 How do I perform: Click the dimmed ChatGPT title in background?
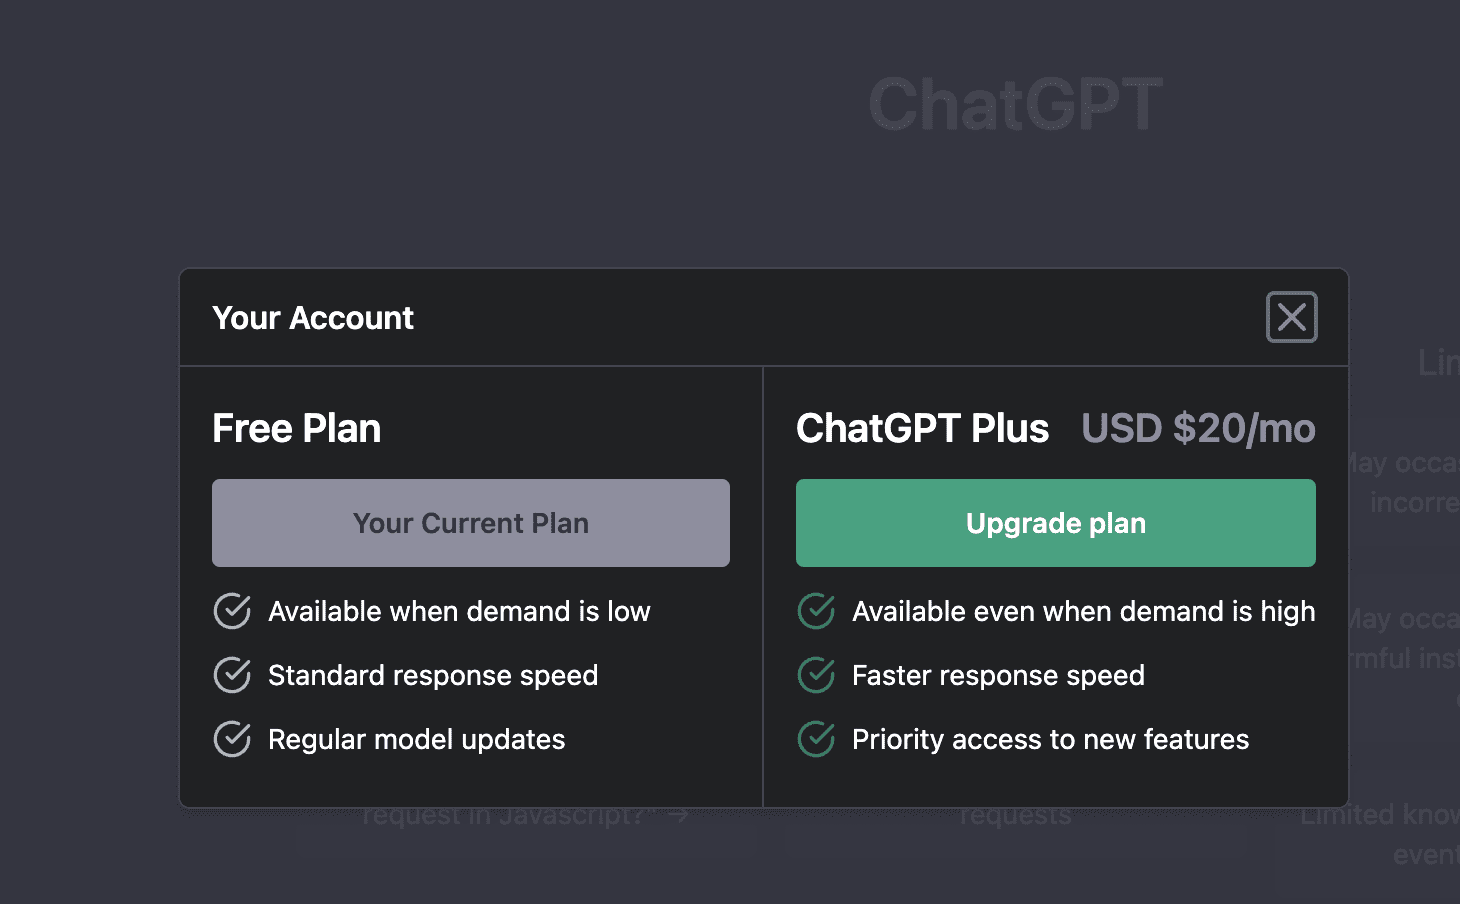[1015, 104]
